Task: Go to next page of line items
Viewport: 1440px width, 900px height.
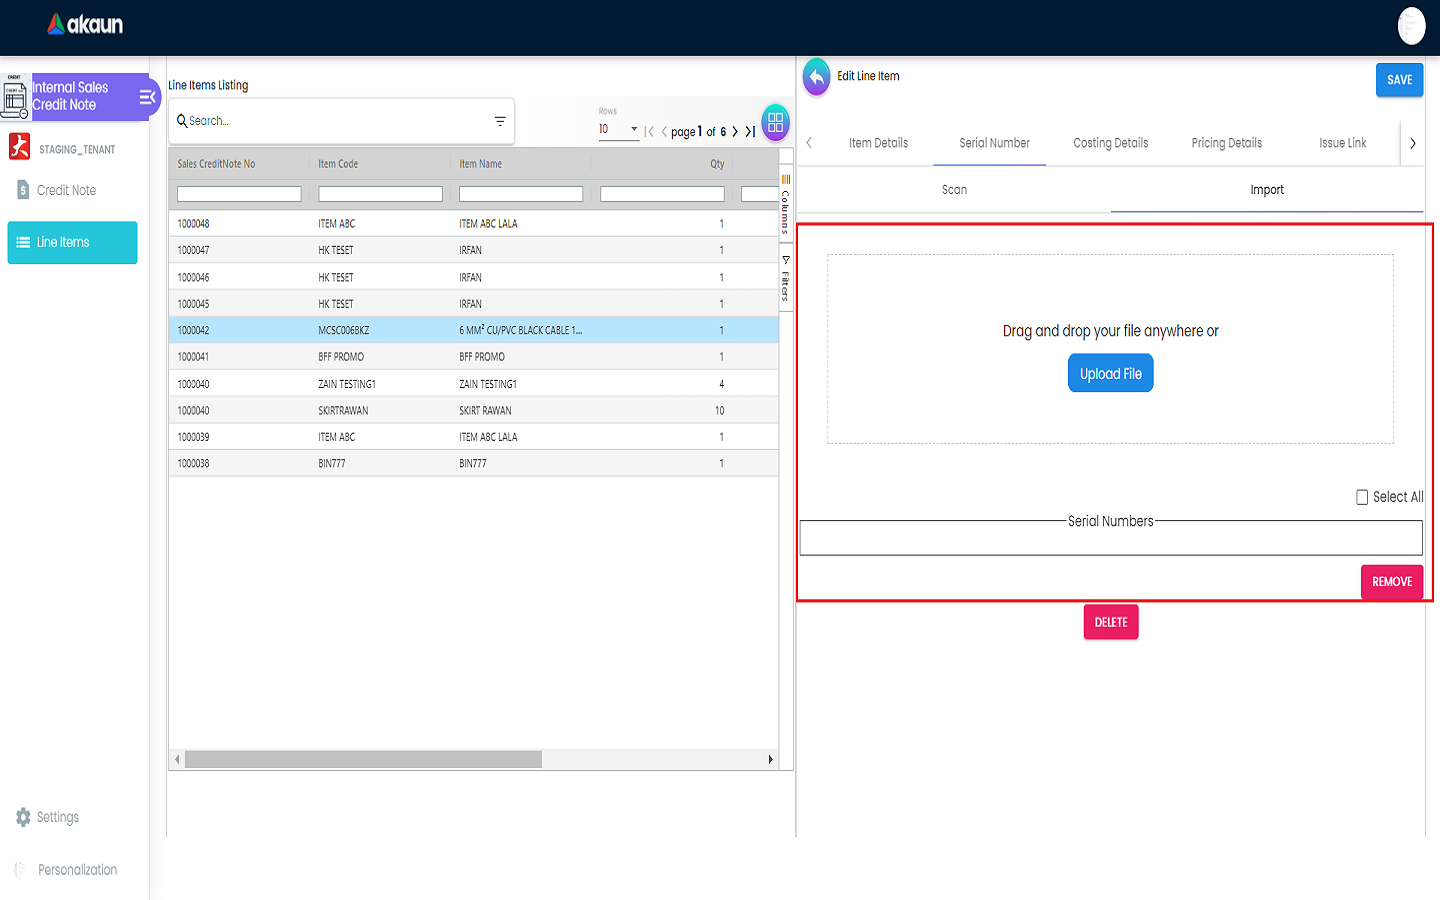Action: 735,132
